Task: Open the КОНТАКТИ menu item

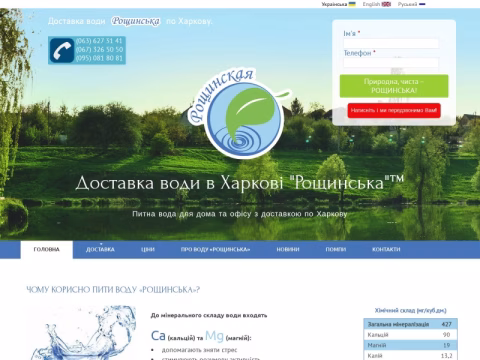Action: click(x=386, y=249)
